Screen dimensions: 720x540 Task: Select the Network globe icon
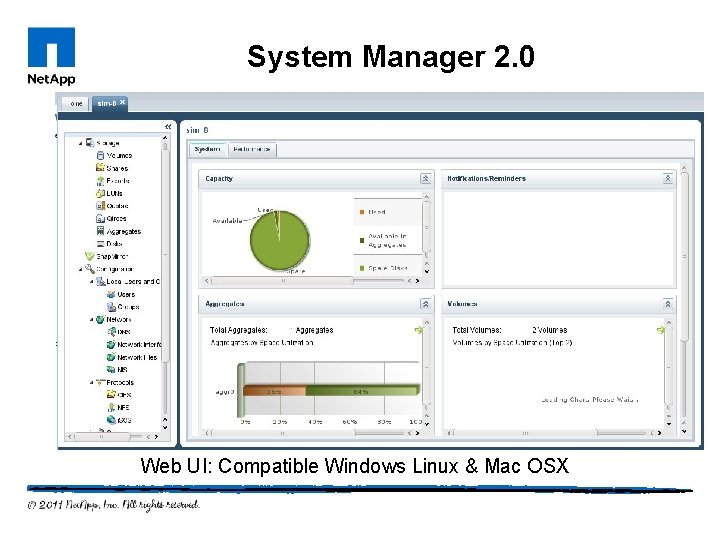click(x=101, y=319)
